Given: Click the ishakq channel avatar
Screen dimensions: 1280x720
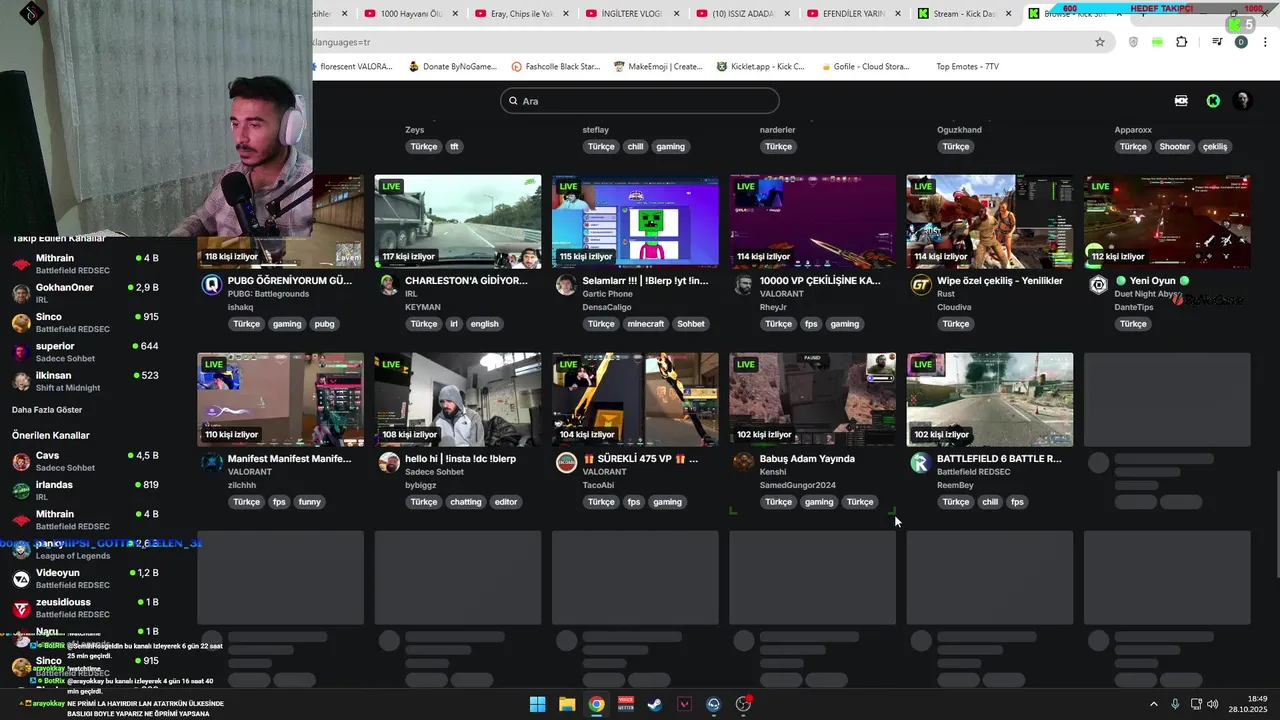Looking at the screenshot, I should click(x=211, y=285).
